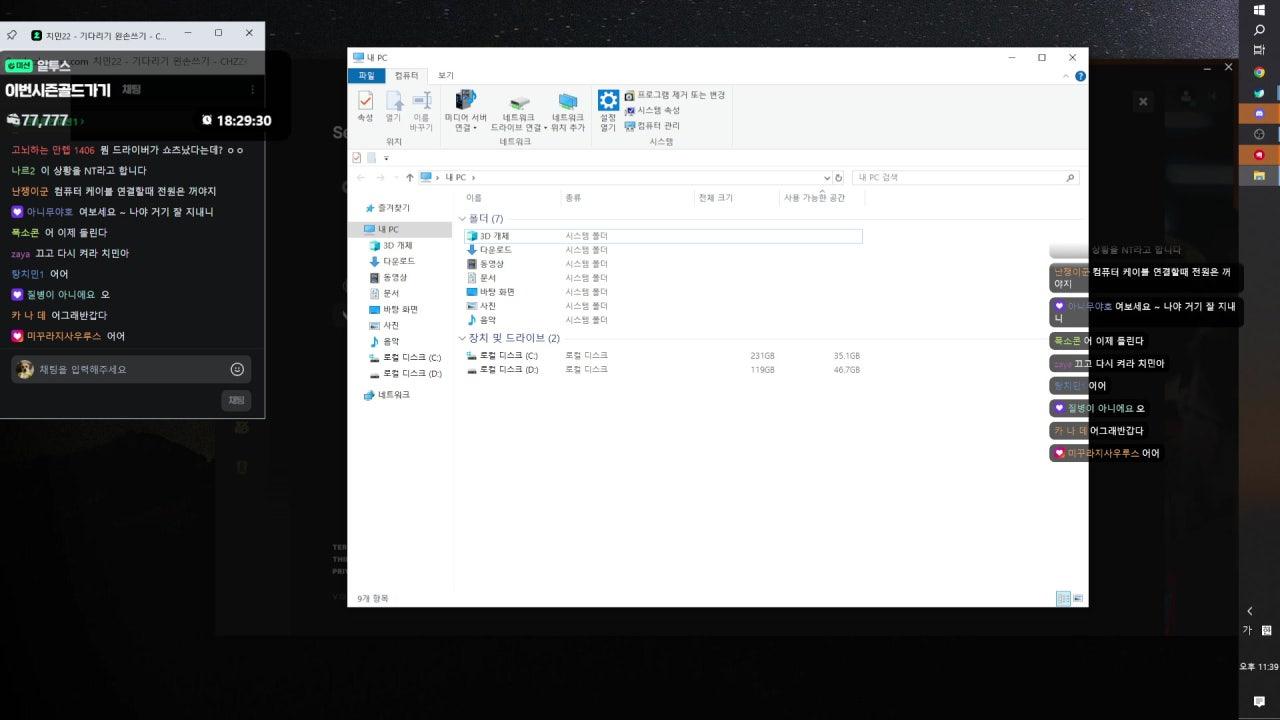Click the refresh button beside address bar
Image resolution: width=1280 pixels, height=720 pixels.
click(x=839, y=178)
